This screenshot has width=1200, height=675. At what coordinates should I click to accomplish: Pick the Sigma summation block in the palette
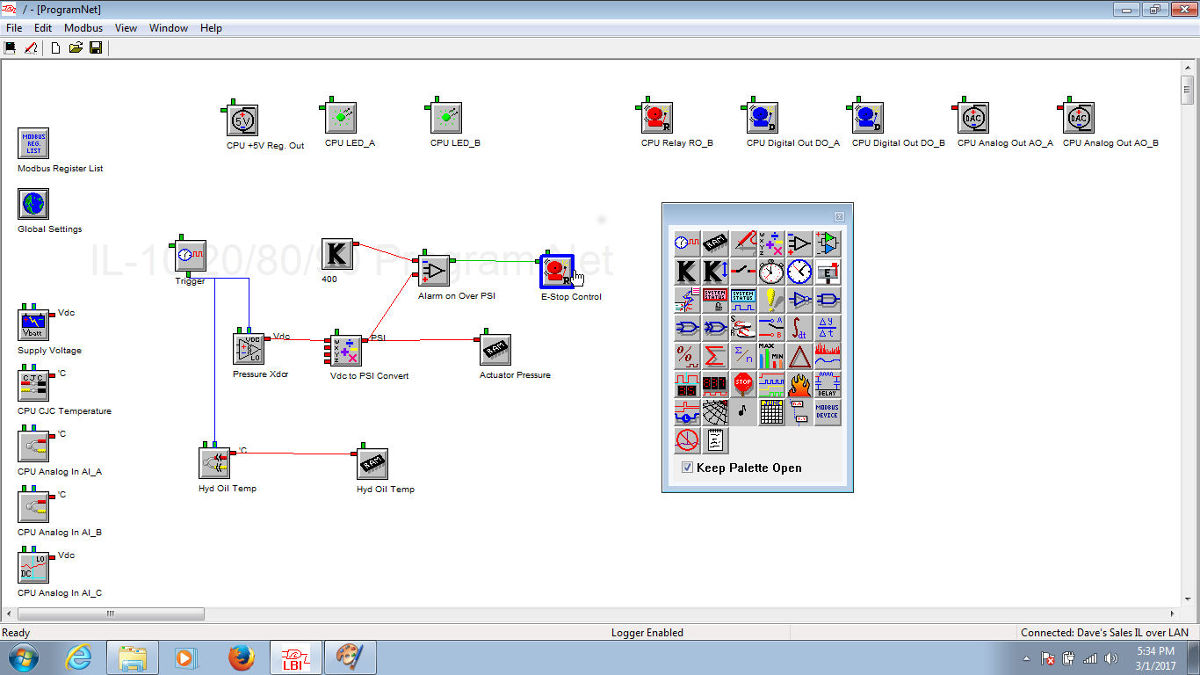point(712,355)
